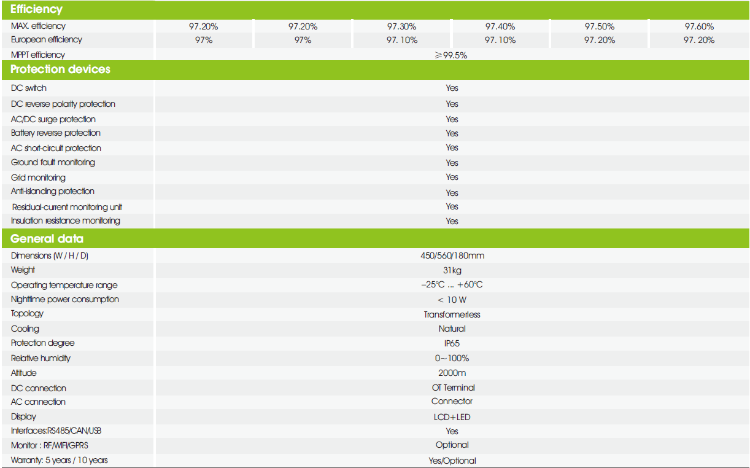Select the Protection devices section header
750x468 pixels.
pos(60,70)
